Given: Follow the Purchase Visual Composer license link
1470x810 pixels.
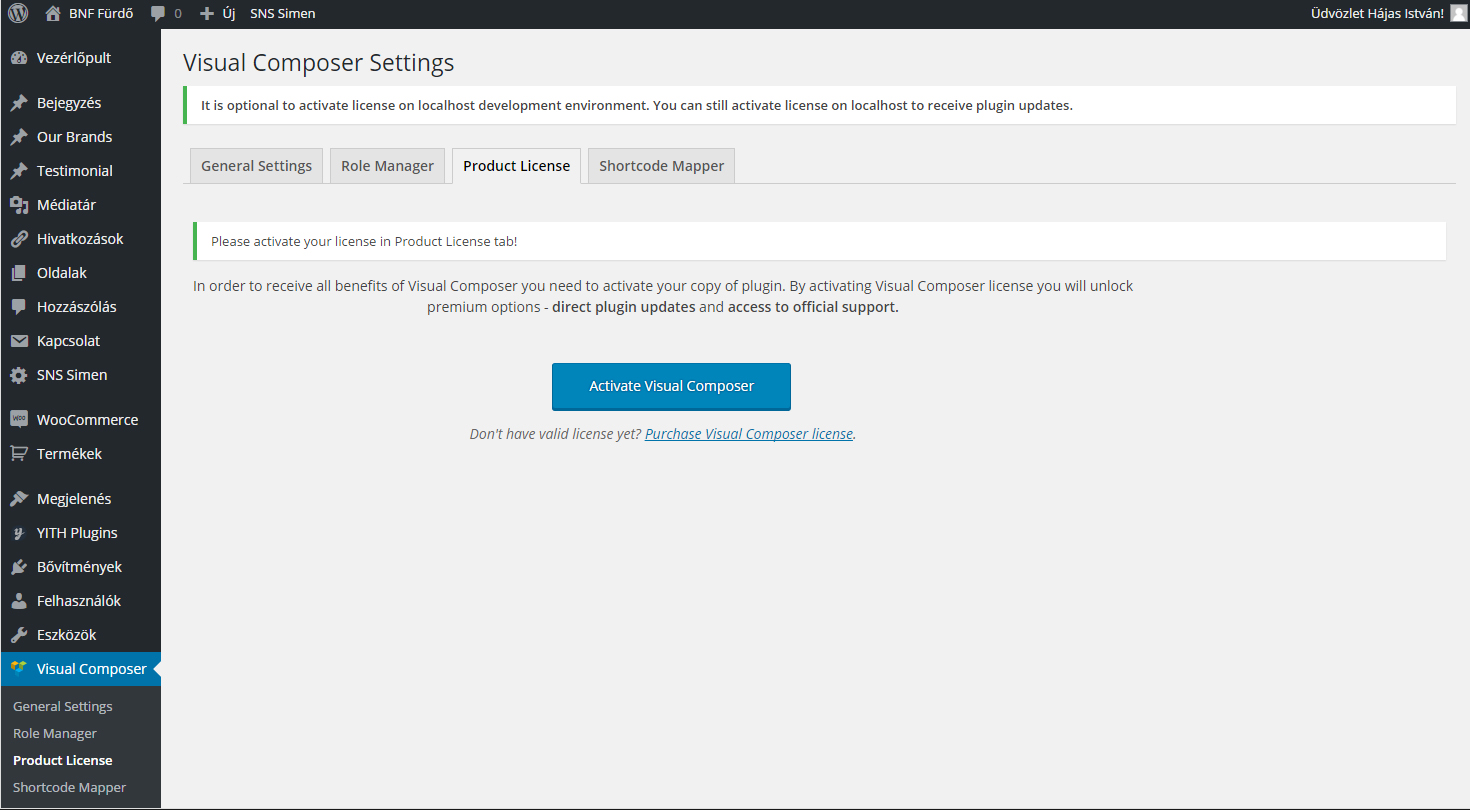Looking at the screenshot, I should coord(749,434).
